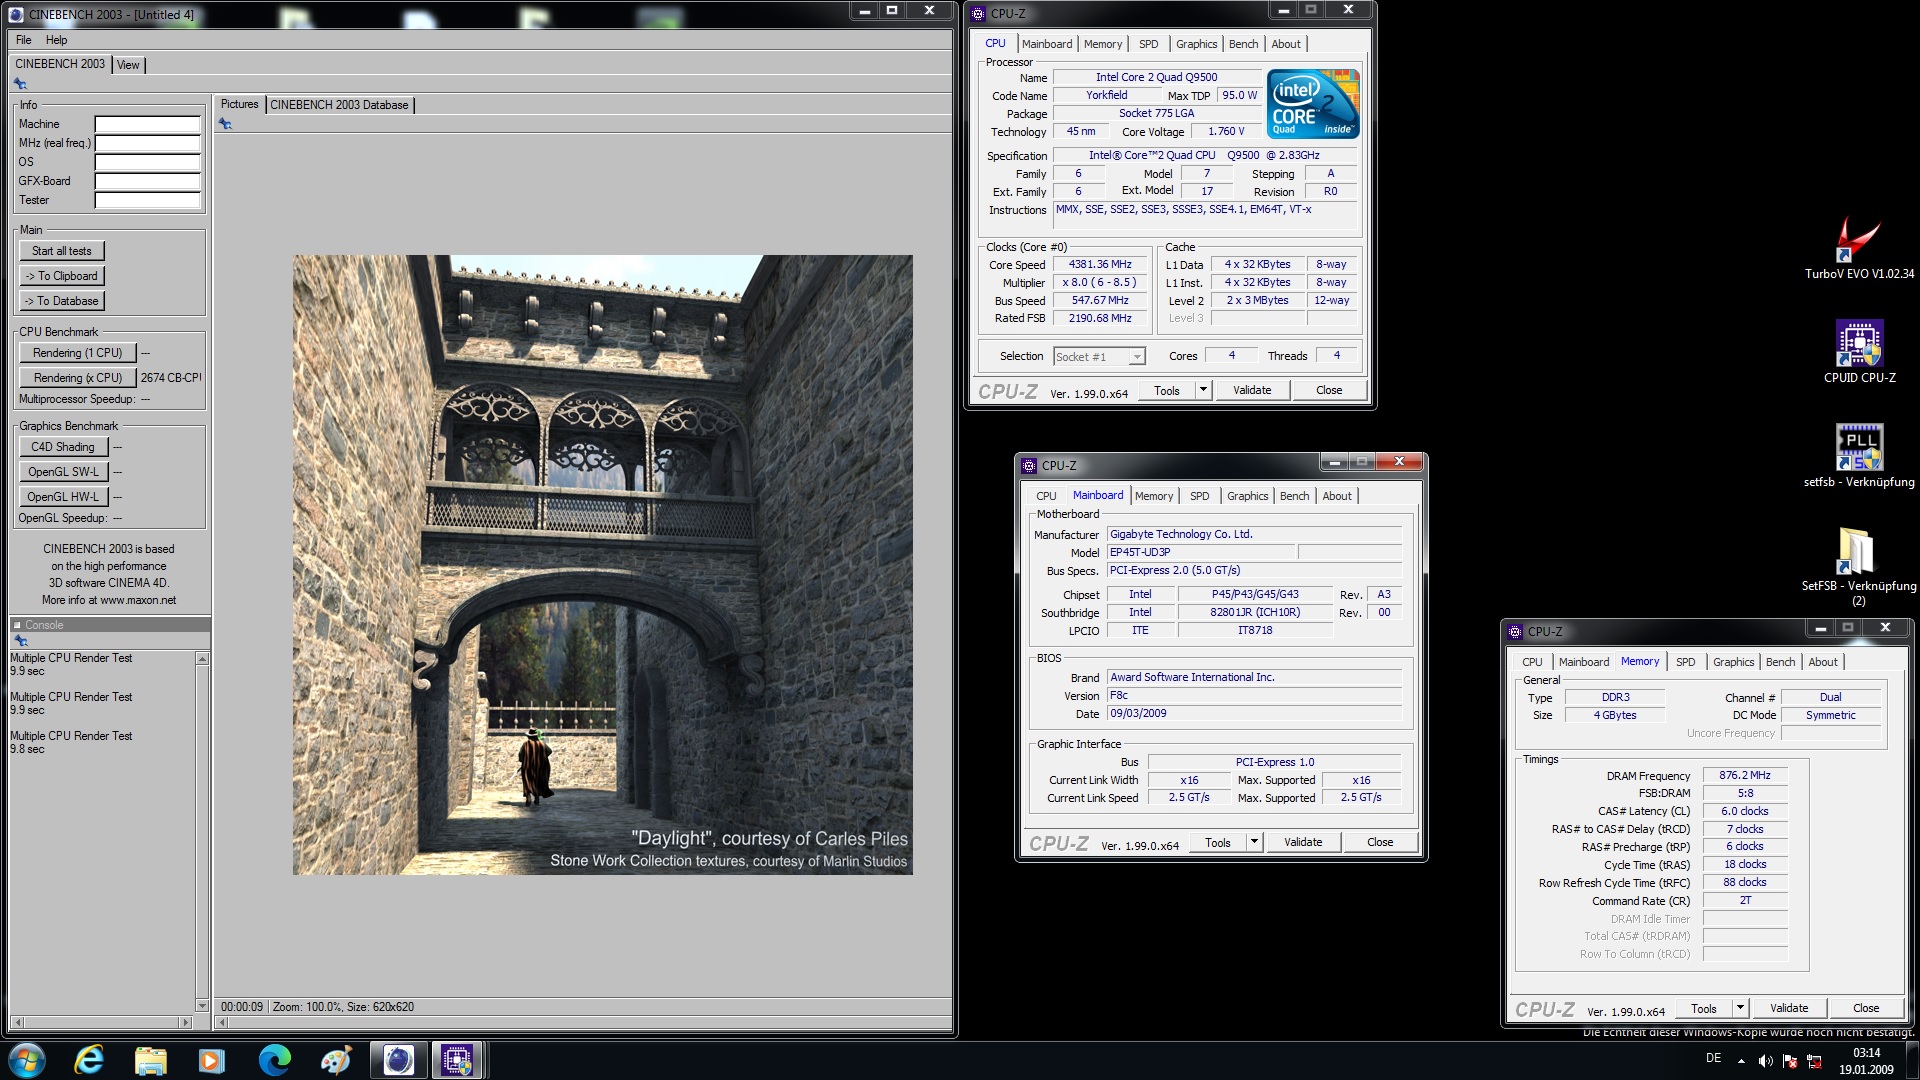Screen dimensions: 1920x1080
Task: Click the pin icon under Pictures tab
Action: [225, 124]
